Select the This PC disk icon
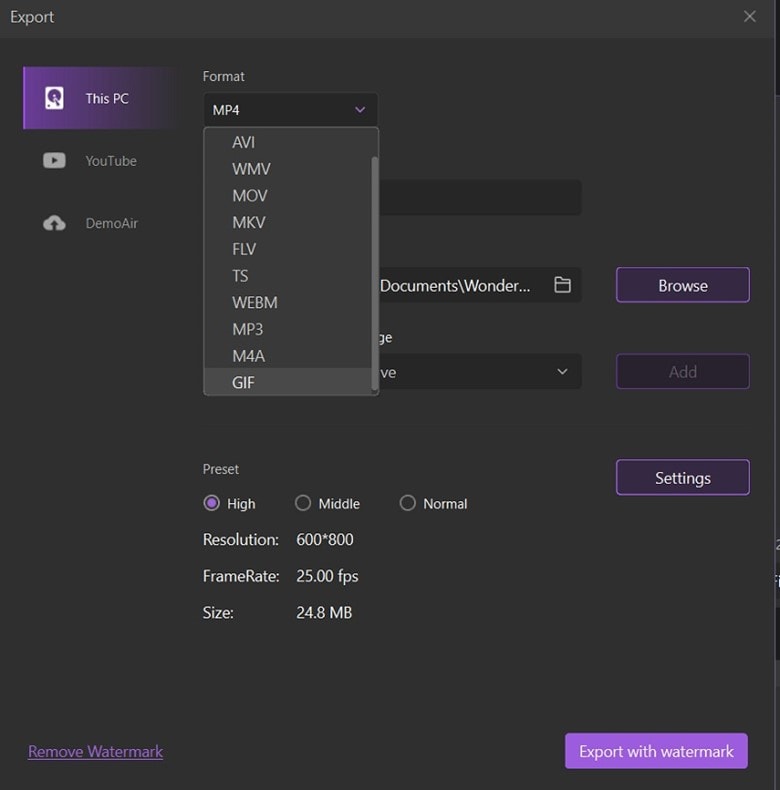The image size is (780, 790). click(55, 98)
